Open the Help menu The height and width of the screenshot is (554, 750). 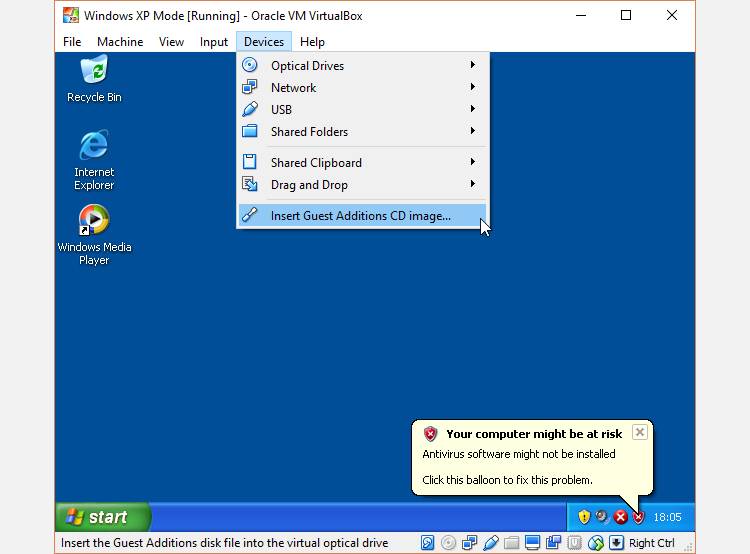(x=312, y=42)
